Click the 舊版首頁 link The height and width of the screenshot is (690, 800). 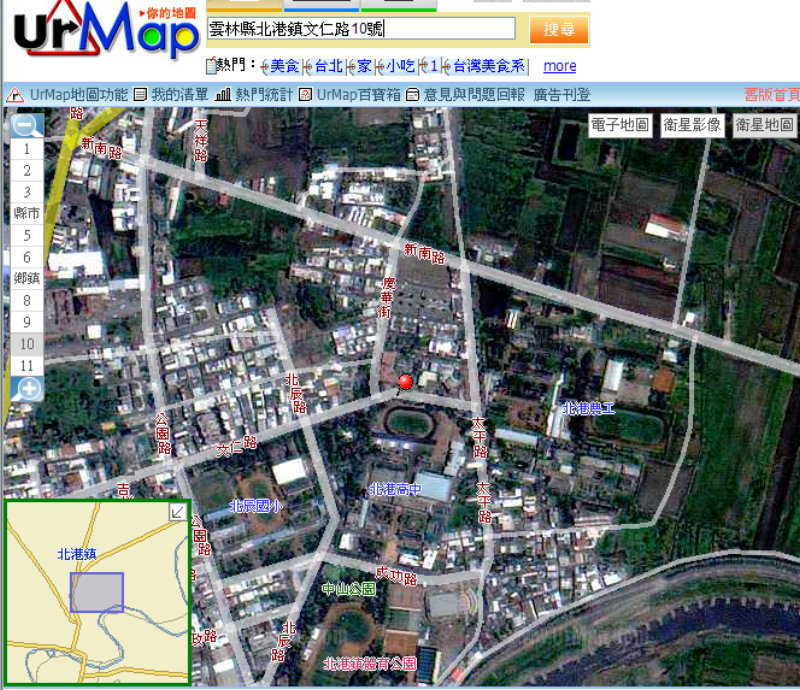[x=771, y=95]
